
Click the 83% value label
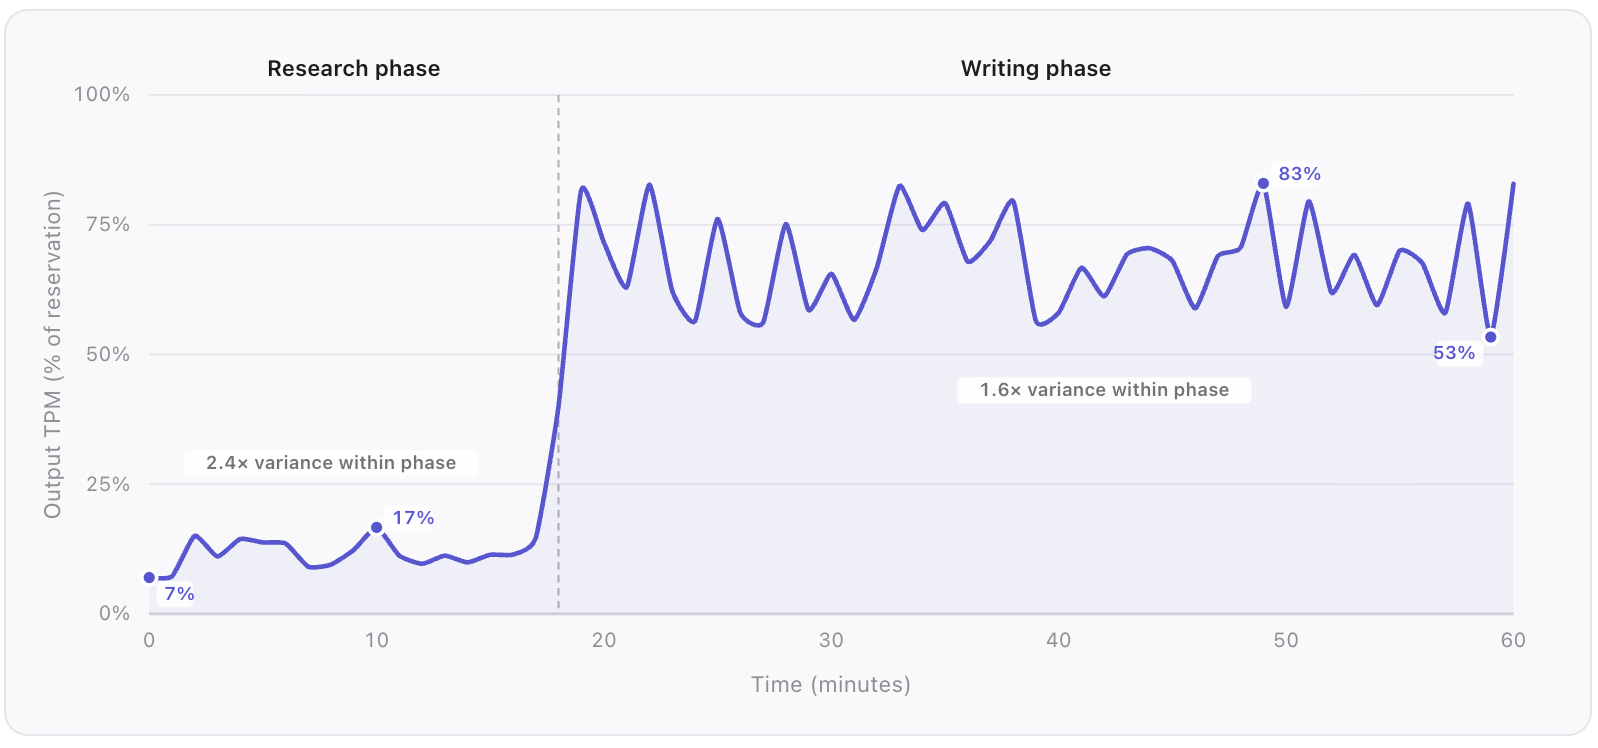[x=1299, y=174]
